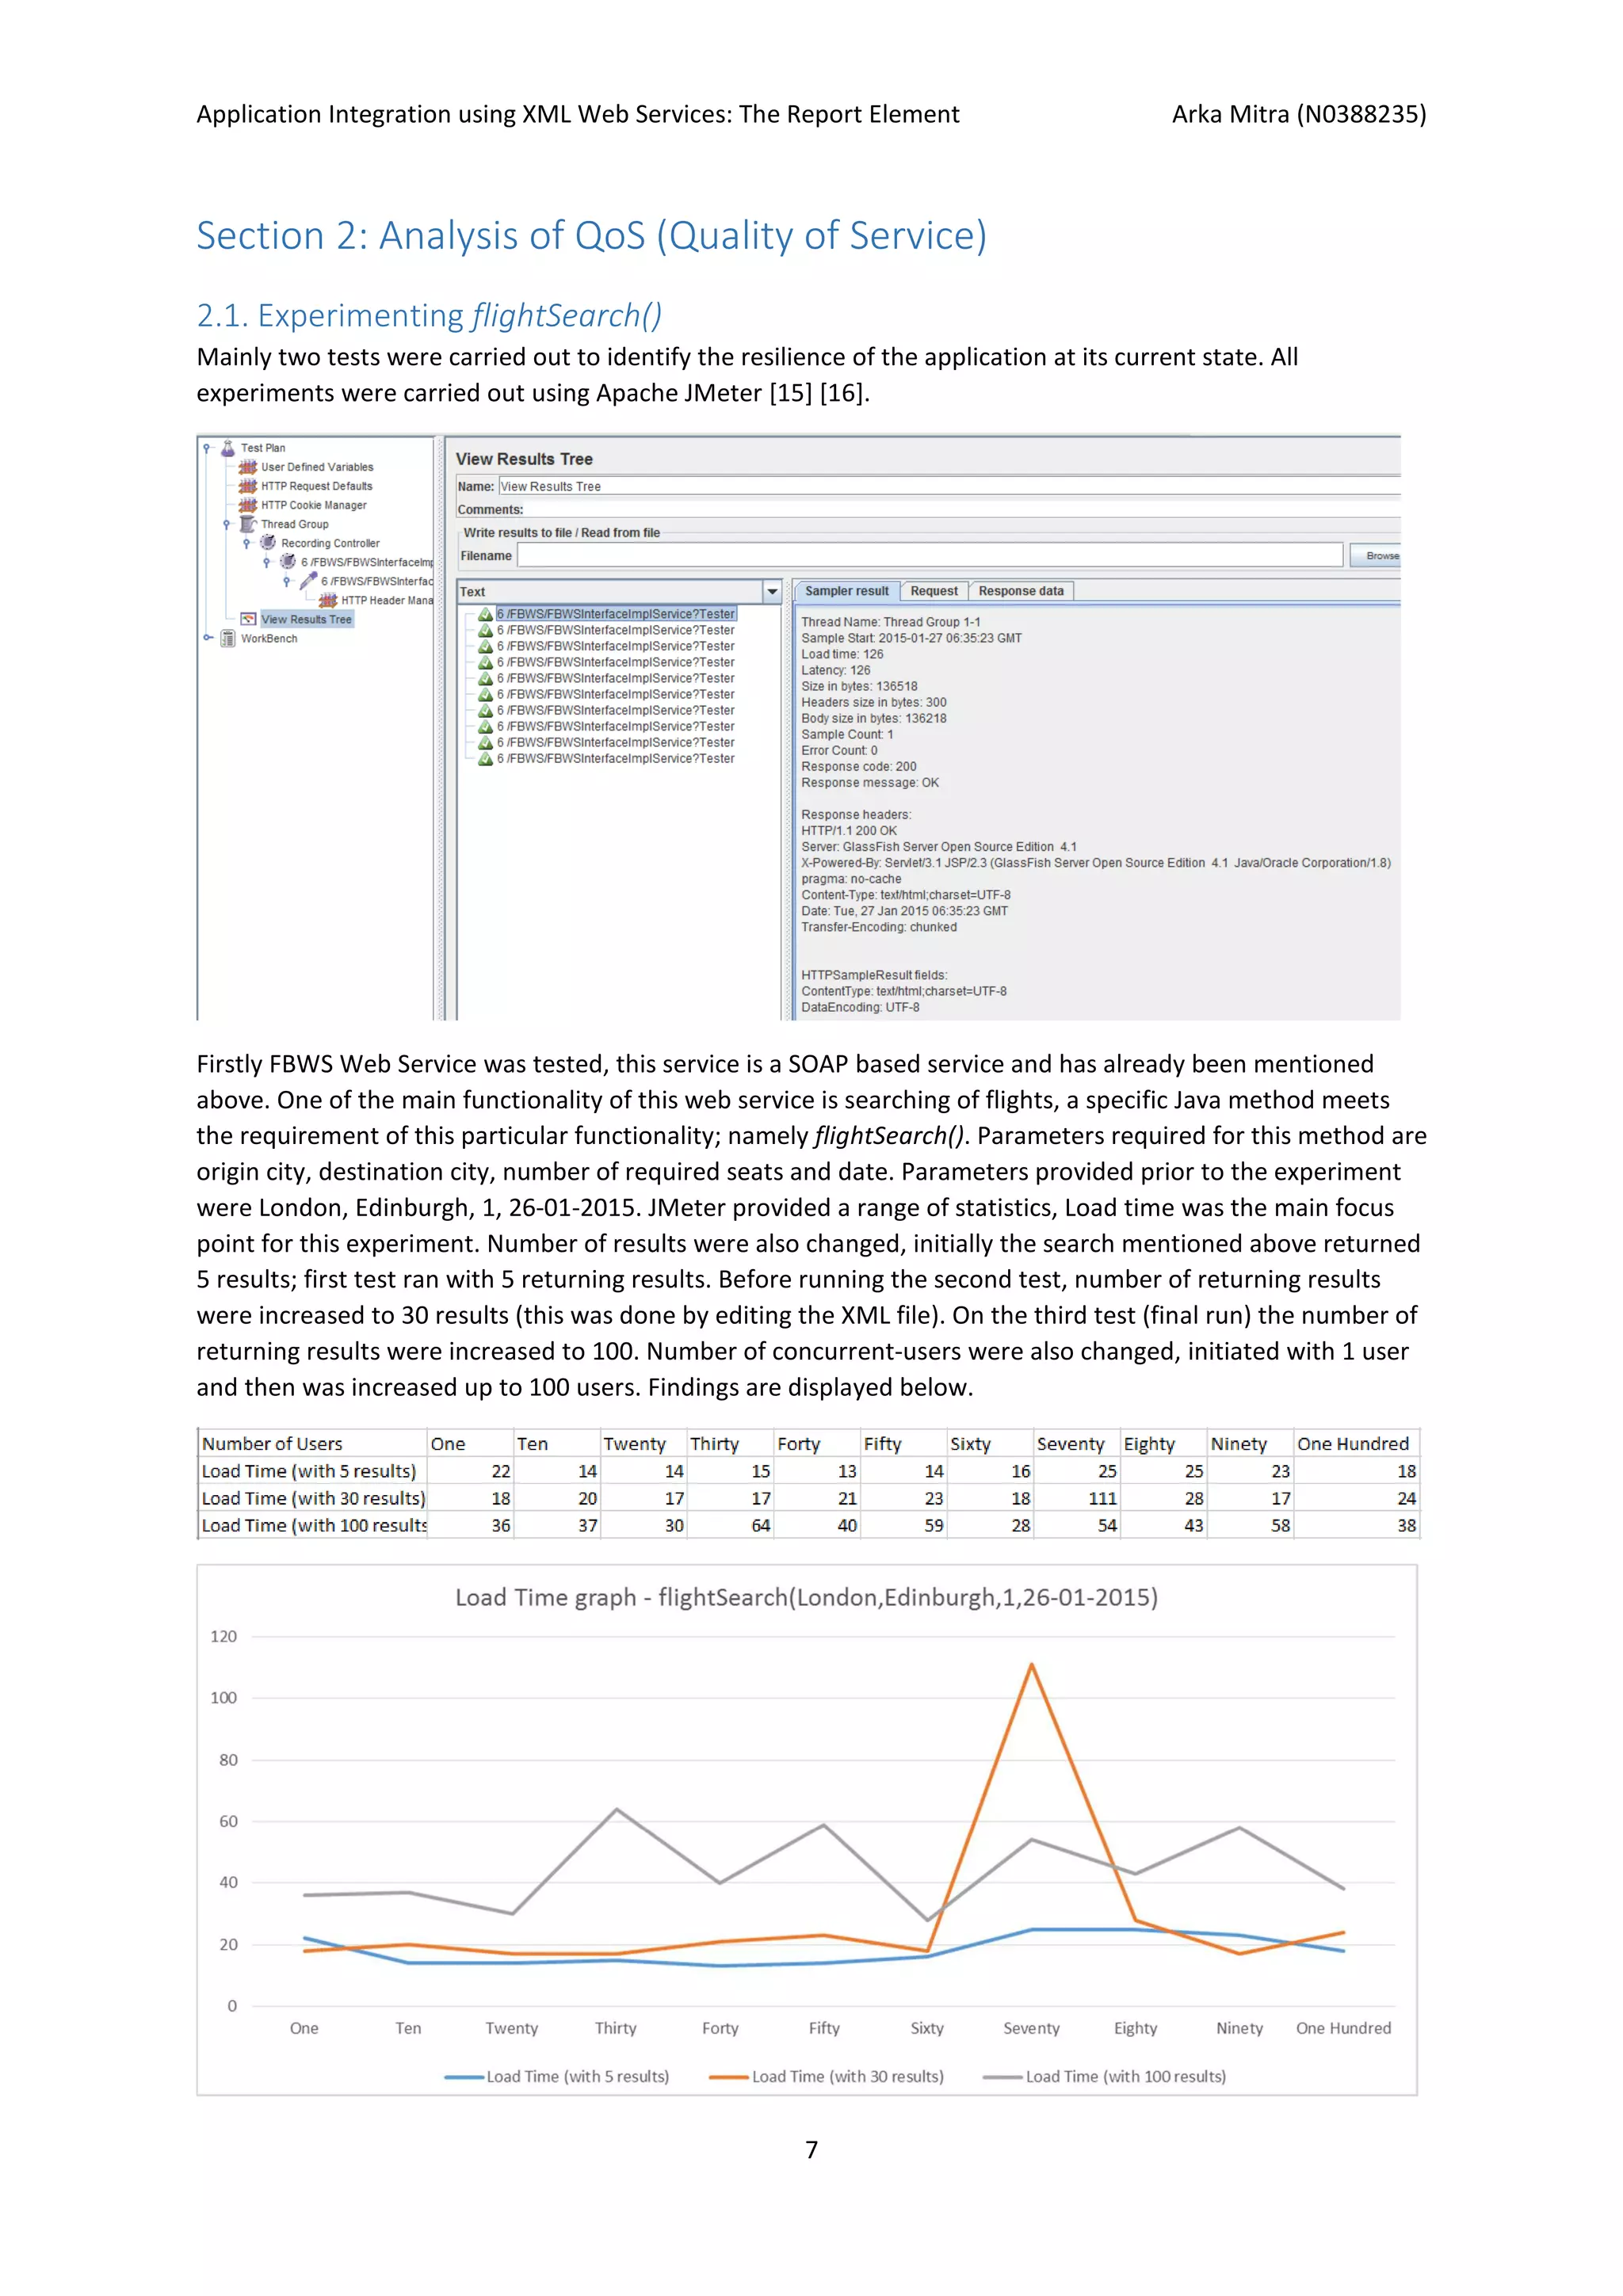This screenshot has height=2296, width=1623.
Task: Click 'Transfer-Encoding: chunked' header line
Action: point(879,927)
